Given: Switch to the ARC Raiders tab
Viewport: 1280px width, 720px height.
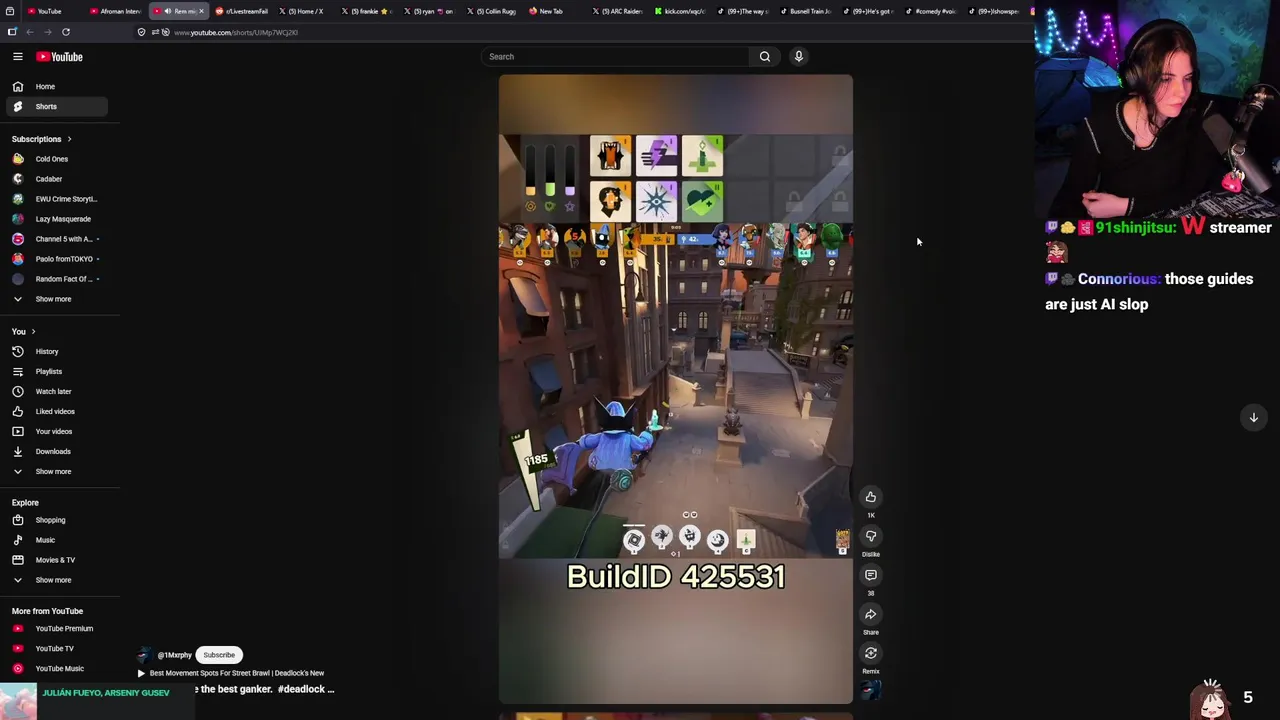Looking at the screenshot, I should (619, 11).
